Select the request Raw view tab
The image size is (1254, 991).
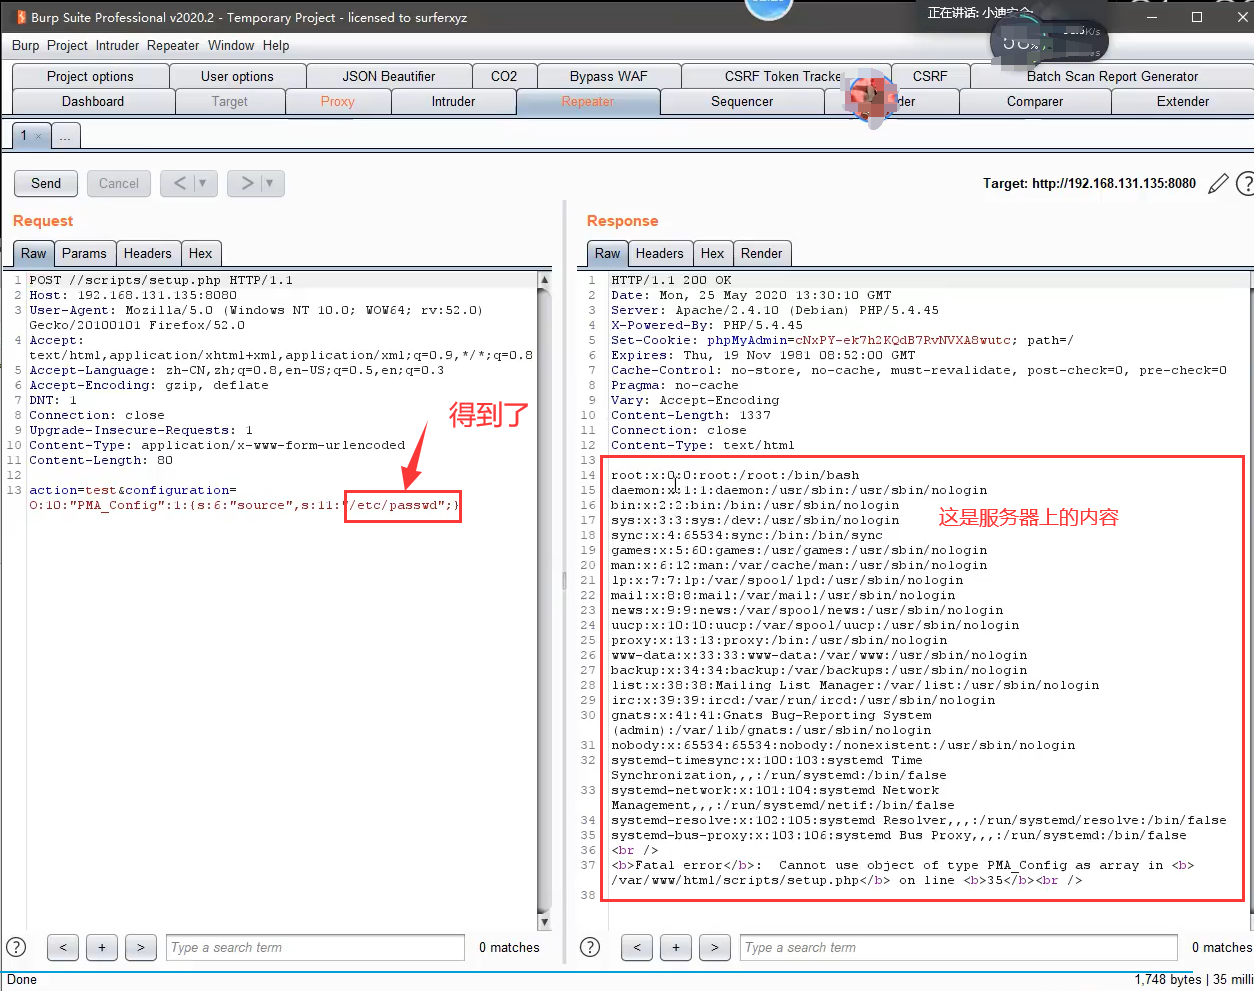[34, 253]
